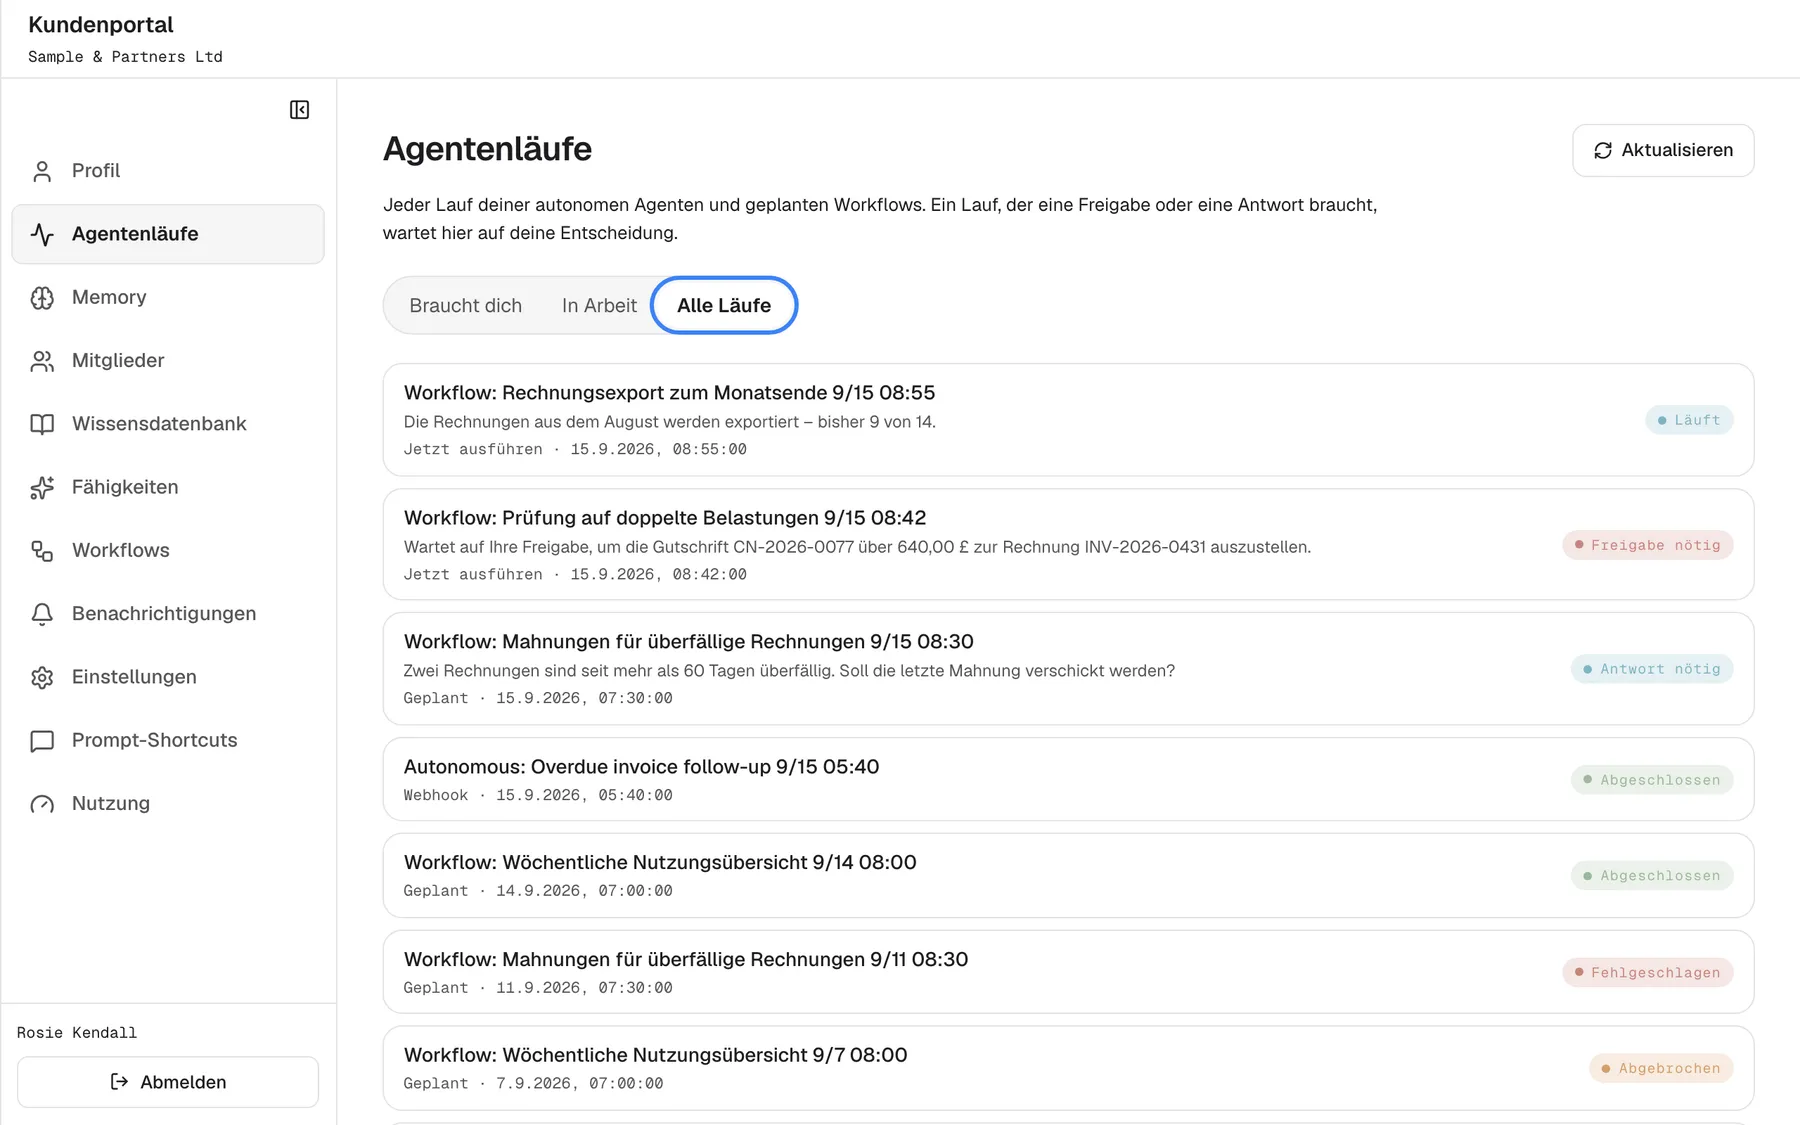Click the Freigabe nötig status badge
This screenshot has height=1125, width=1800.
point(1647,545)
